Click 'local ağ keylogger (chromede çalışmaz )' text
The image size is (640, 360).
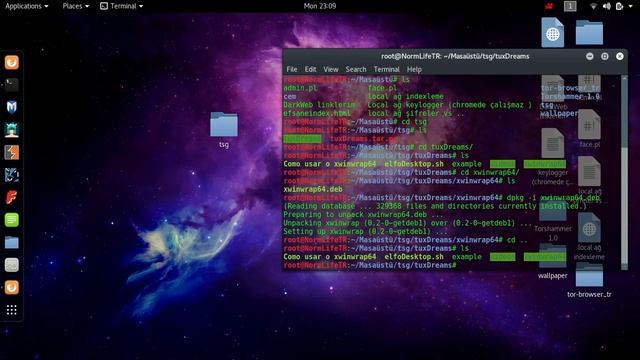(x=450, y=105)
